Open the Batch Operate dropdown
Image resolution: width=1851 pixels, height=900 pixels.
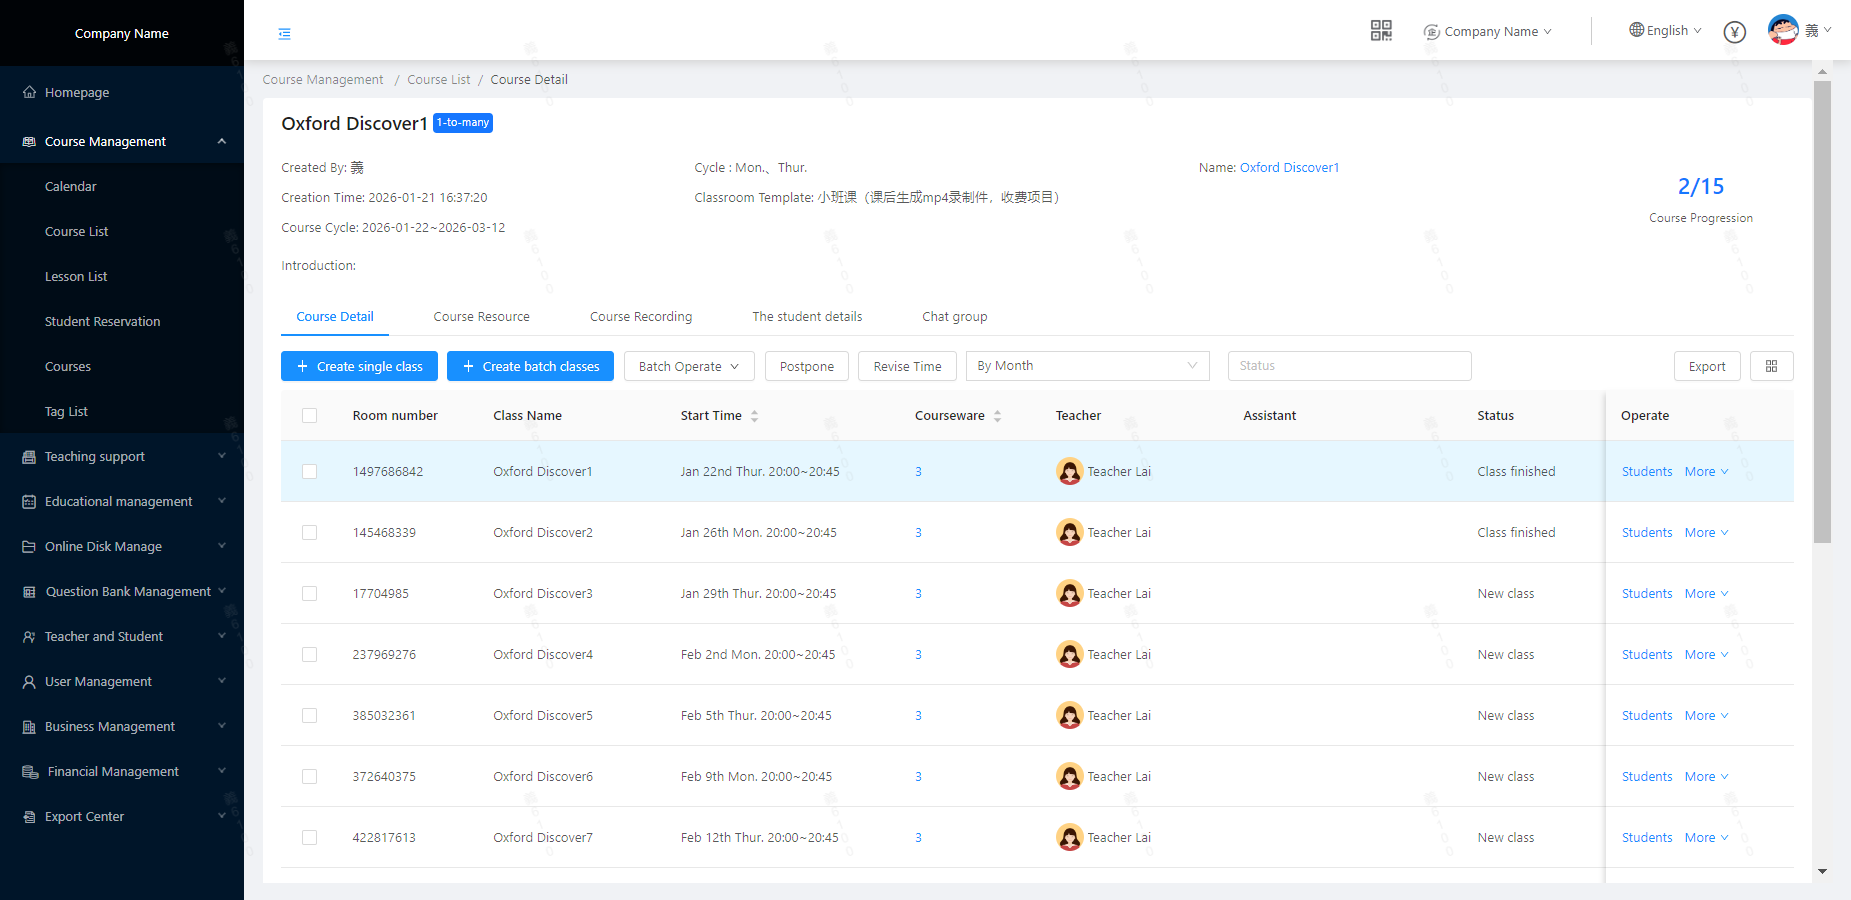coord(688,366)
